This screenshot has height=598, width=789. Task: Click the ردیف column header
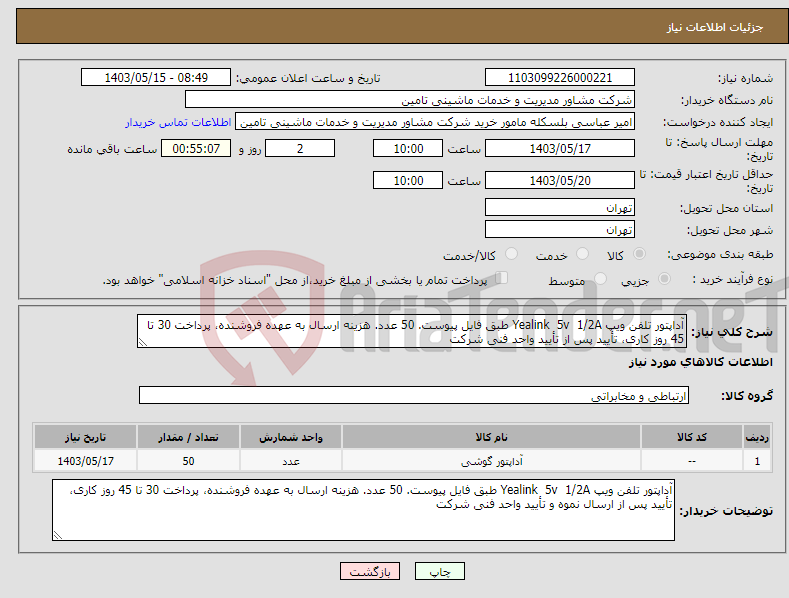point(757,437)
